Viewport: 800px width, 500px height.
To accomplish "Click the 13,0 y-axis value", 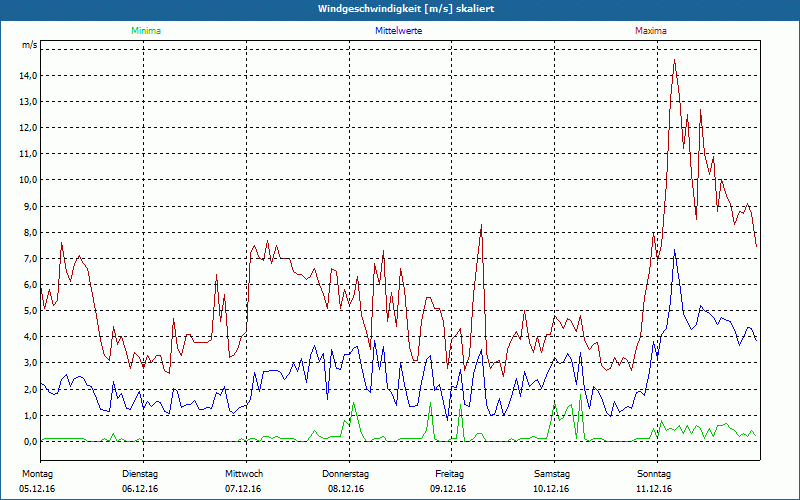I will point(28,102).
